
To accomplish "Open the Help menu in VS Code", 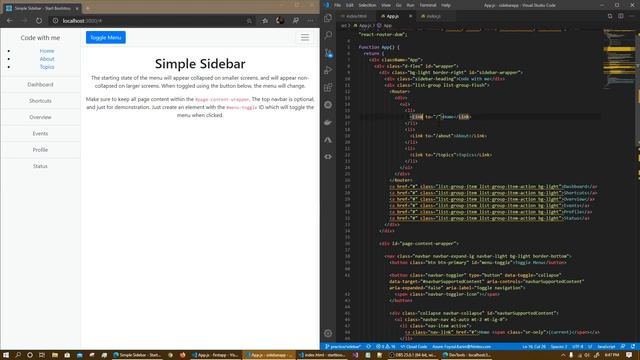I will [446, 5].
